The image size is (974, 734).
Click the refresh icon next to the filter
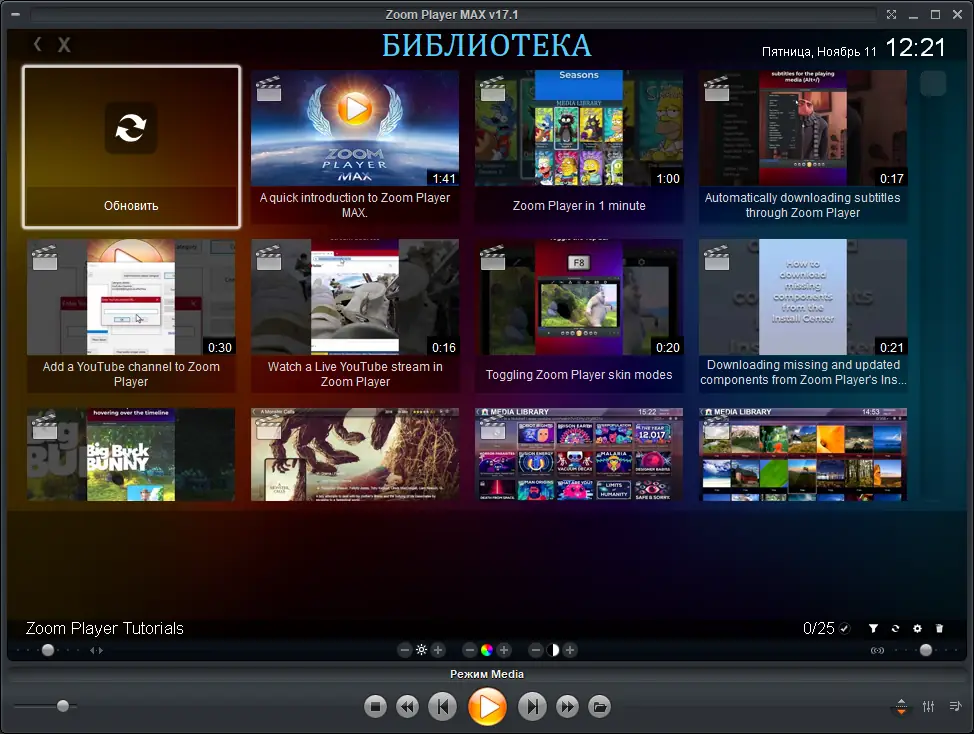pyautogui.click(x=895, y=628)
